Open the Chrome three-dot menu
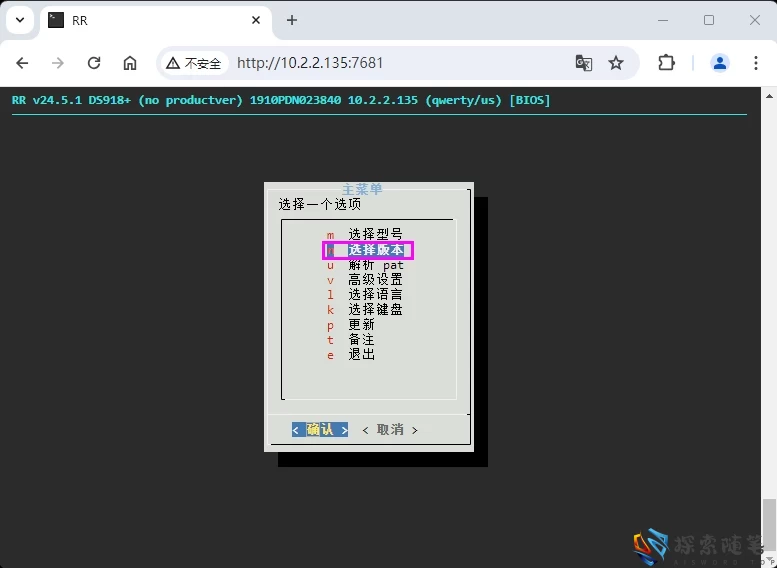Screen dimensions: 777x568 tap(756, 63)
